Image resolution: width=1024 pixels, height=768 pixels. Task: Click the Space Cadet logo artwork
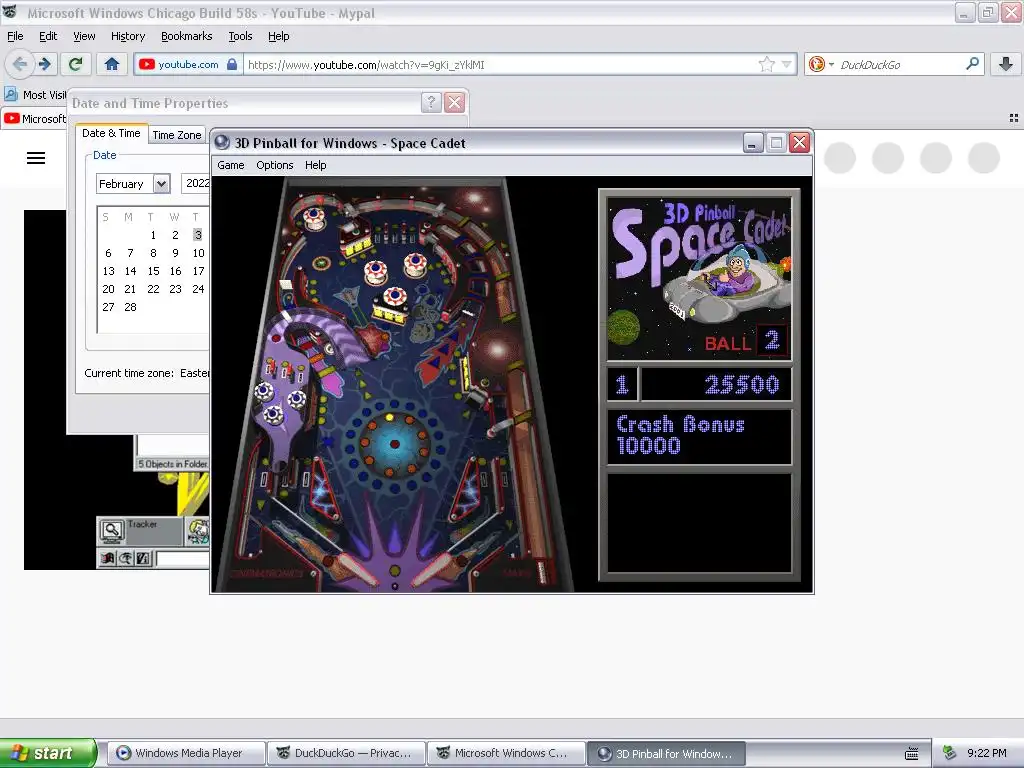[699, 278]
